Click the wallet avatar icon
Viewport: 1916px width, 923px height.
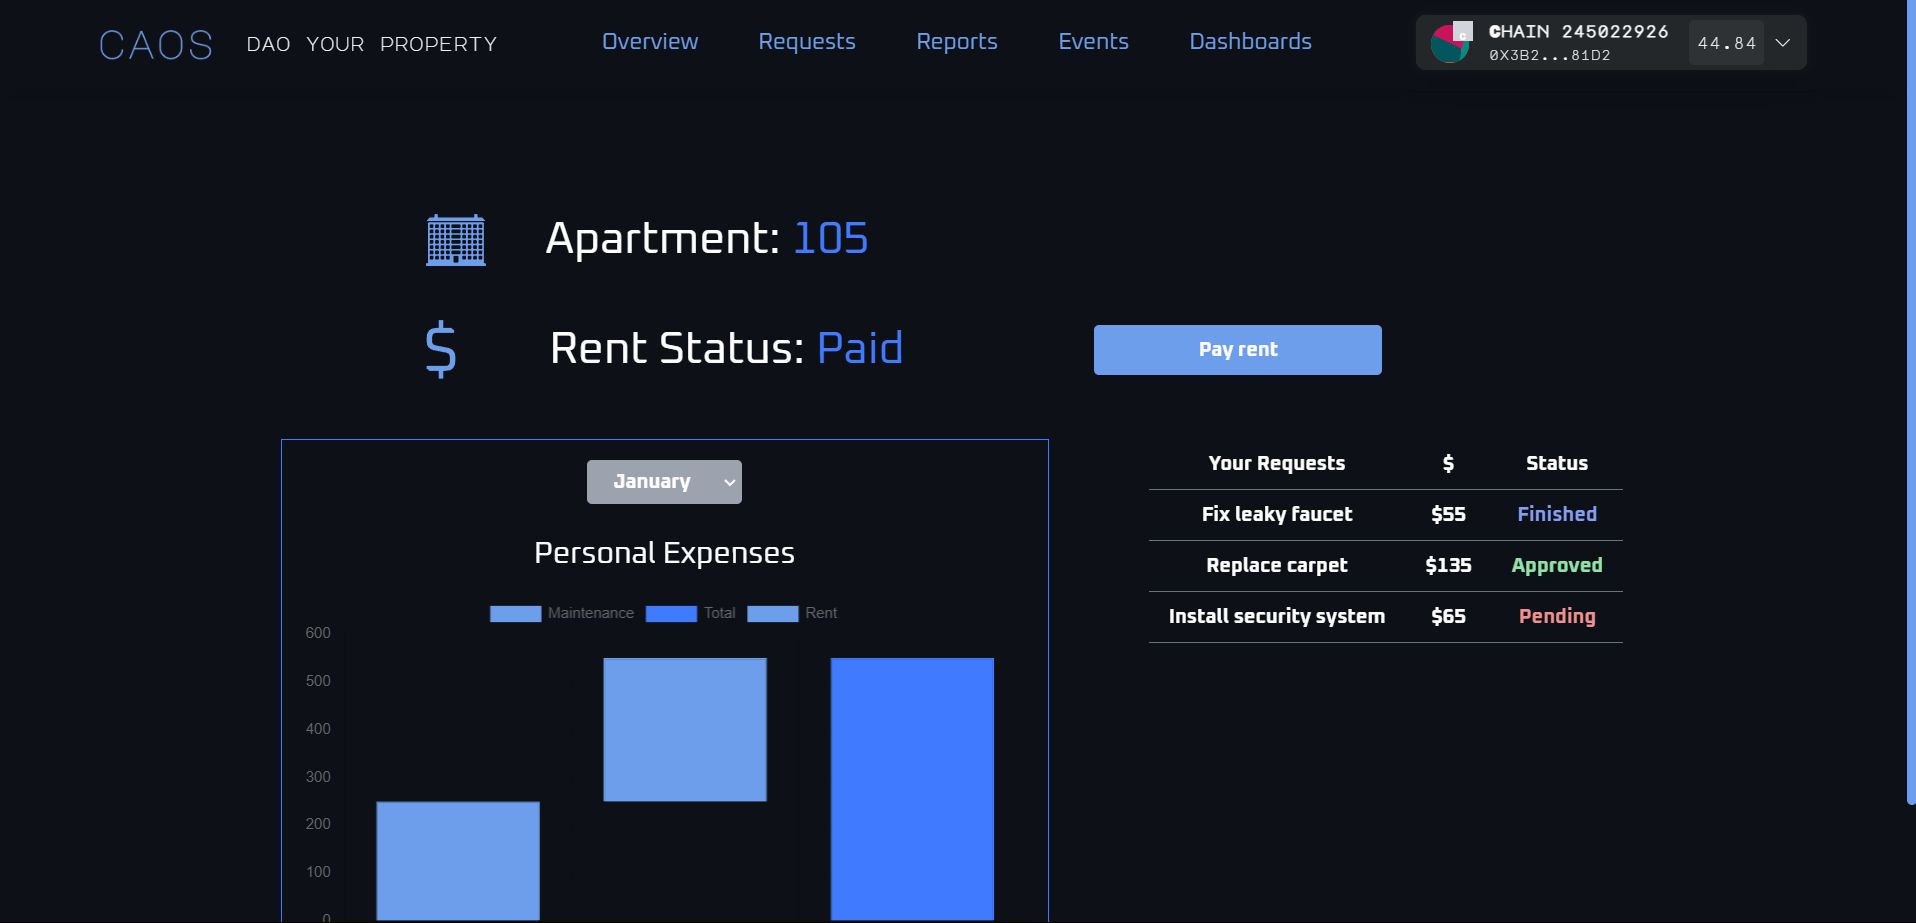coord(1450,43)
